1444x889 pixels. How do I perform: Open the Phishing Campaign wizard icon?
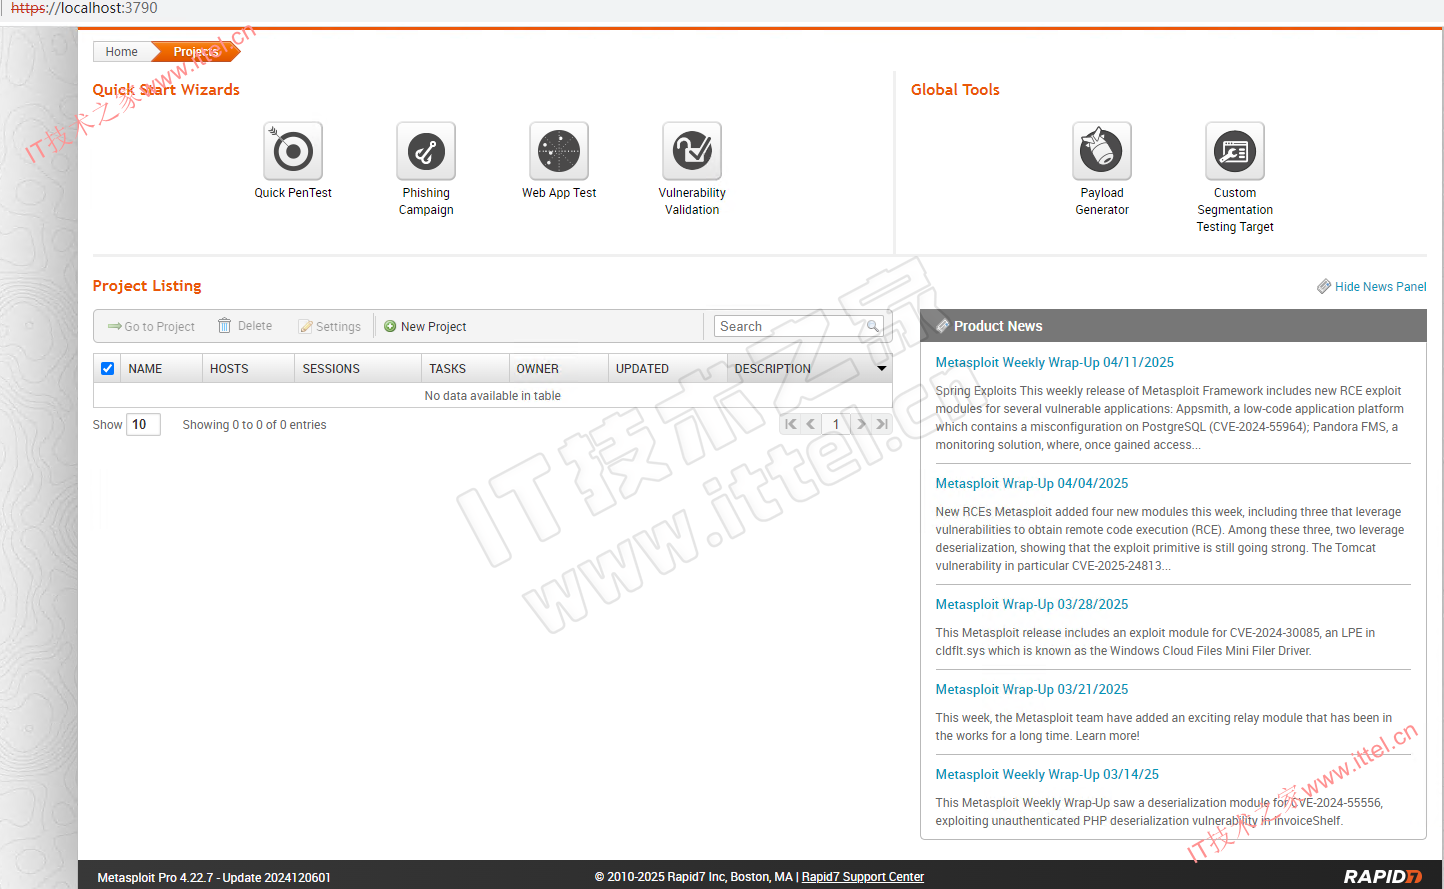point(426,151)
